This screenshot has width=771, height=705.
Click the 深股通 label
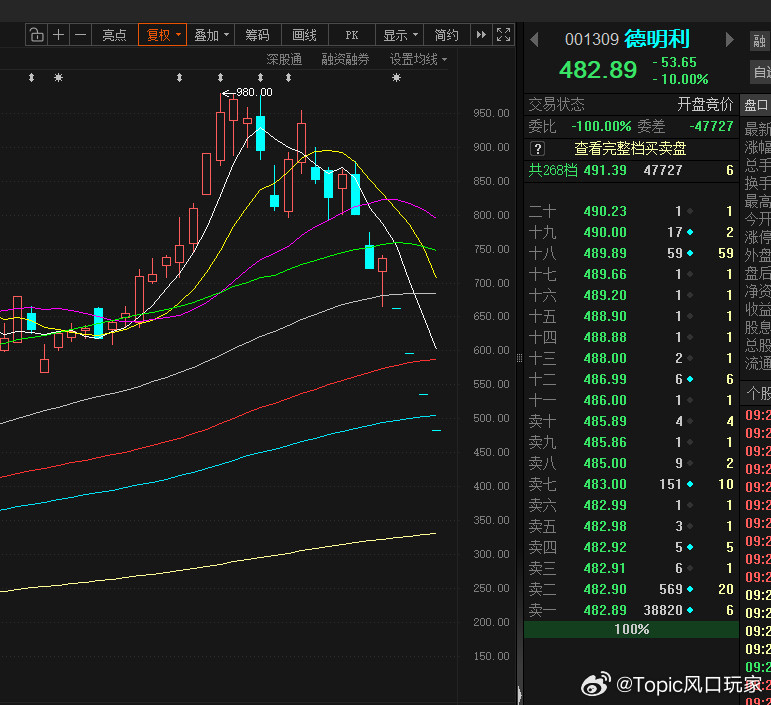[284, 59]
